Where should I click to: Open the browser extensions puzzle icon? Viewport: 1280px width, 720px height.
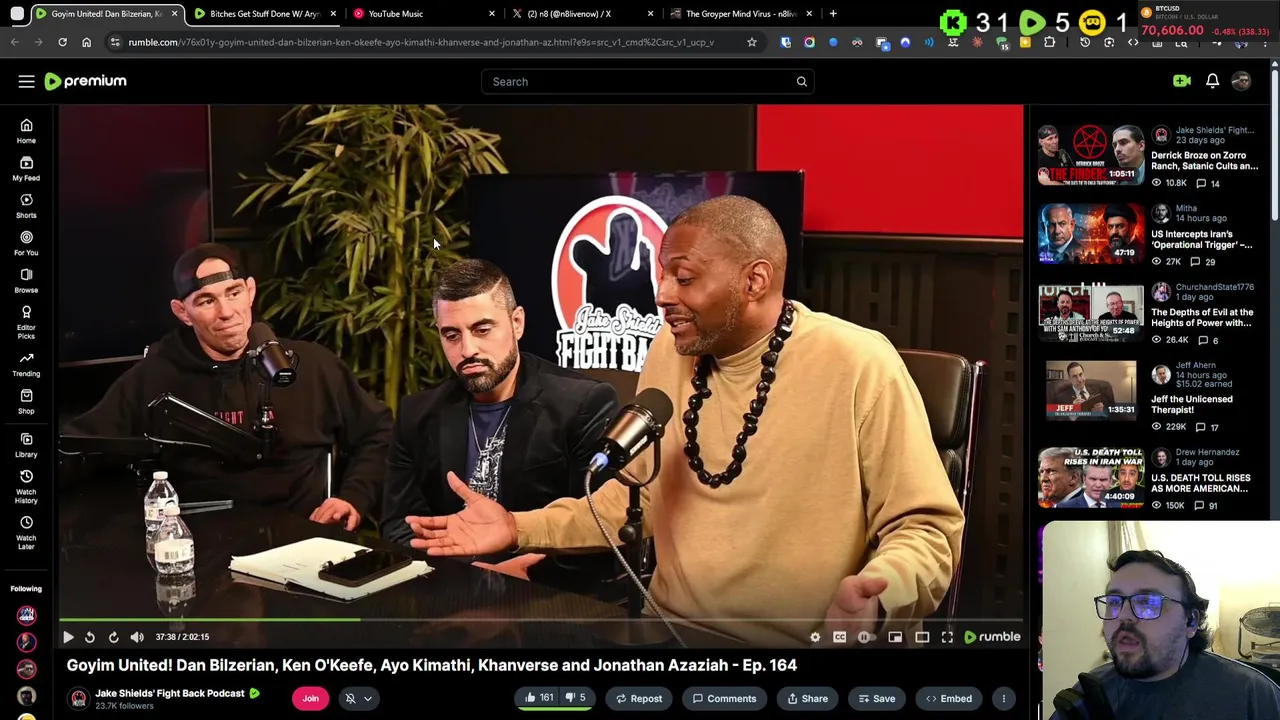click(x=1049, y=42)
